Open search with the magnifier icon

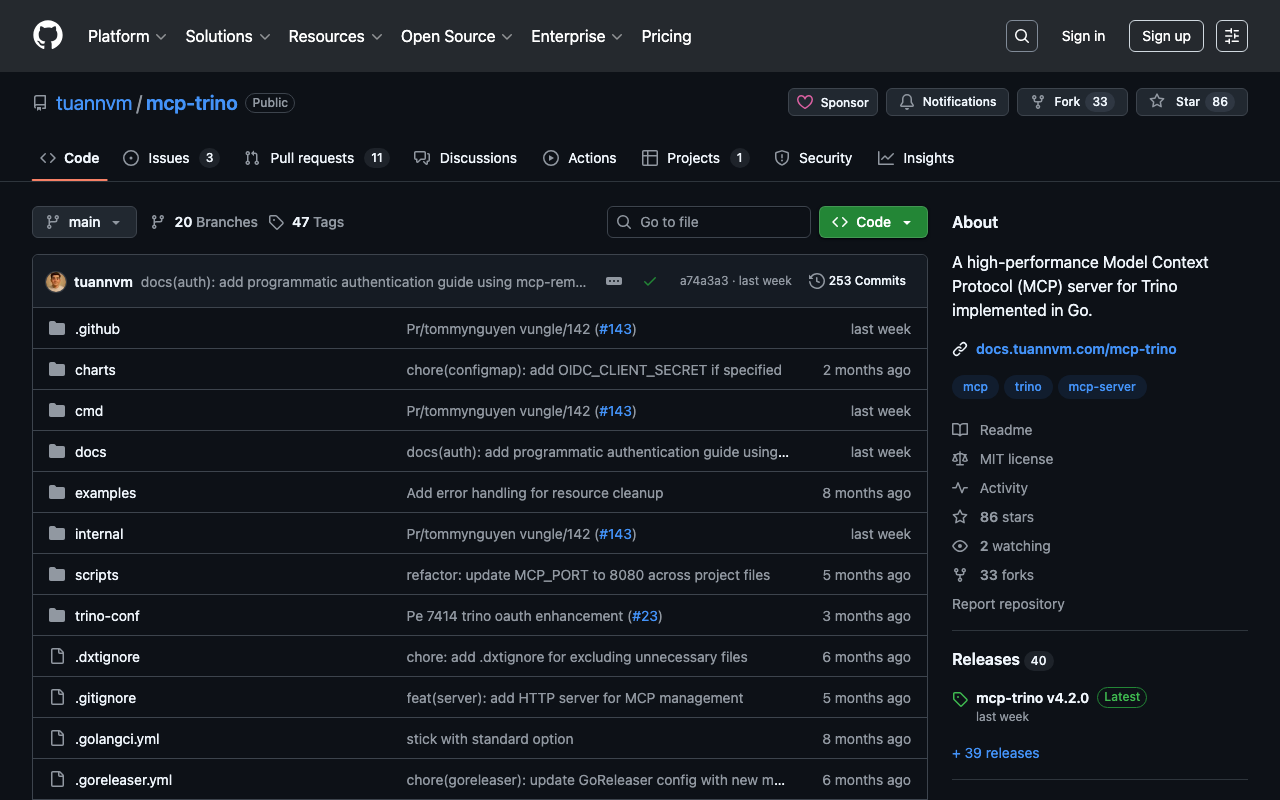pyautogui.click(x=1021, y=36)
